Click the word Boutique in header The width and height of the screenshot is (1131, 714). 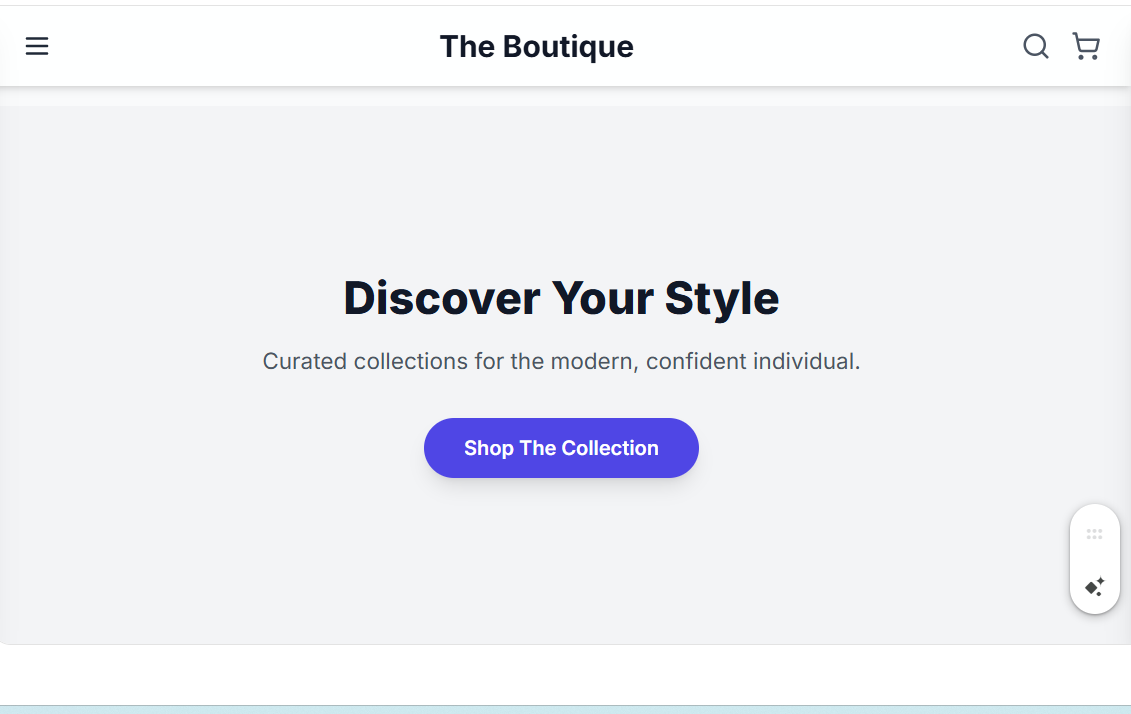pos(568,47)
